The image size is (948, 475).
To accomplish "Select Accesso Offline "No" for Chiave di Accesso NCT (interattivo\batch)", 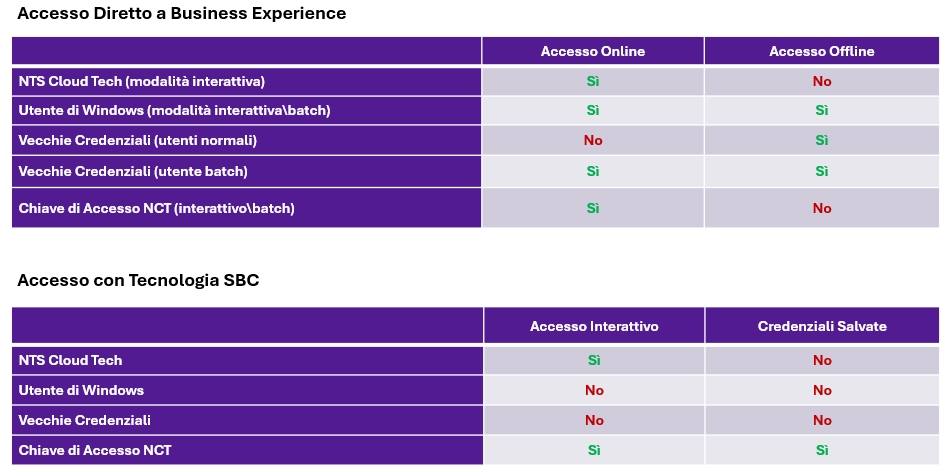I will click(822, 208).
